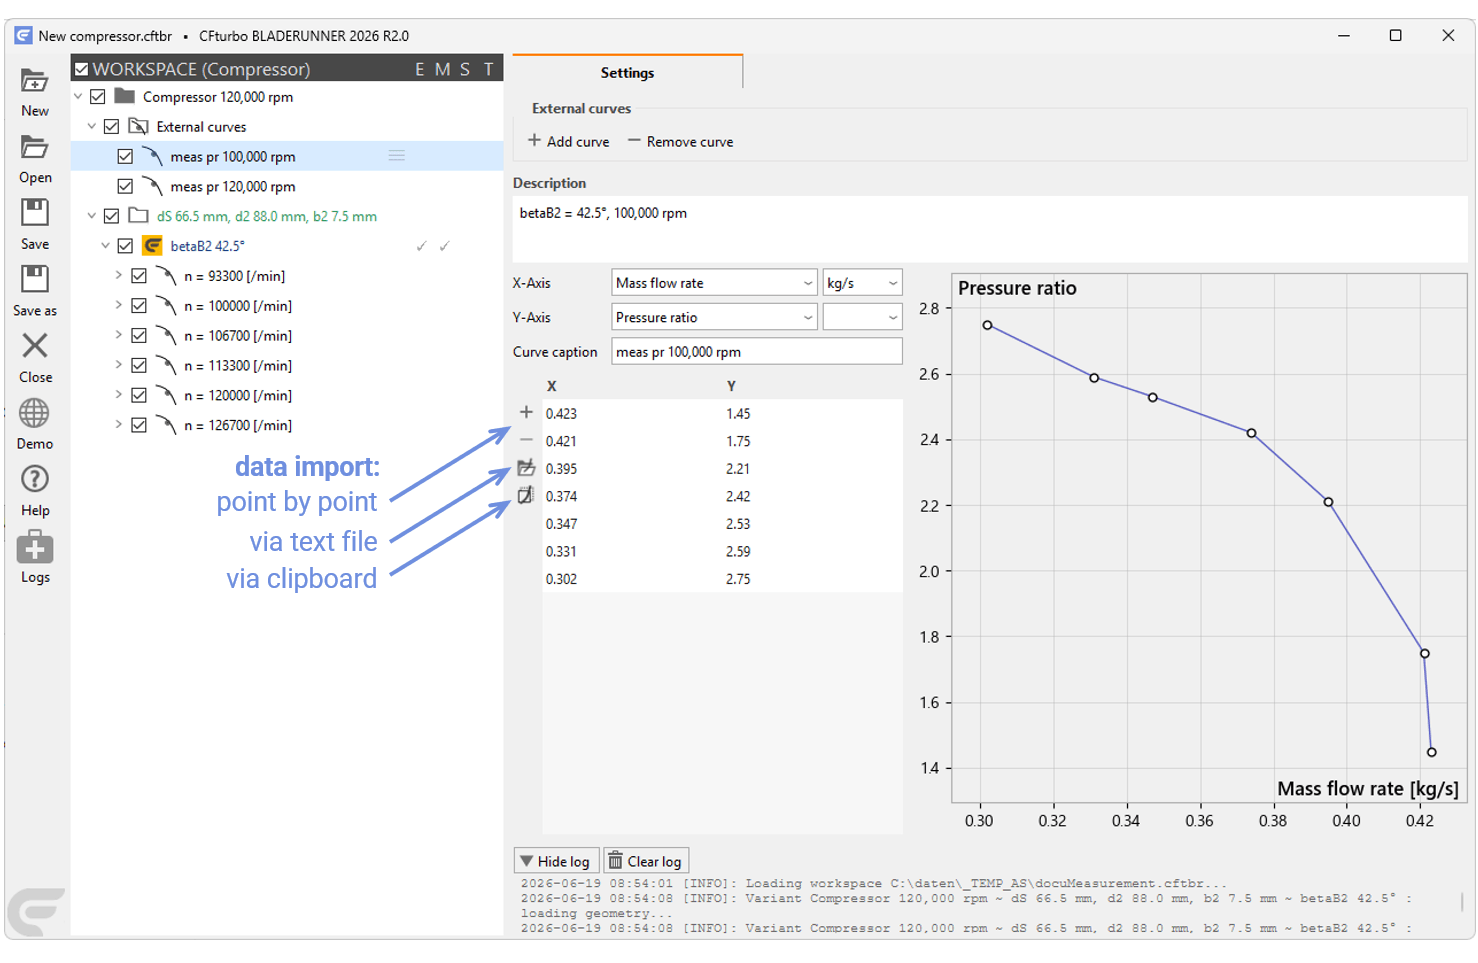Click the Curve caption input field
Image resolution: width=1478 pixels, height=963 pixels.
pos(757,352)
